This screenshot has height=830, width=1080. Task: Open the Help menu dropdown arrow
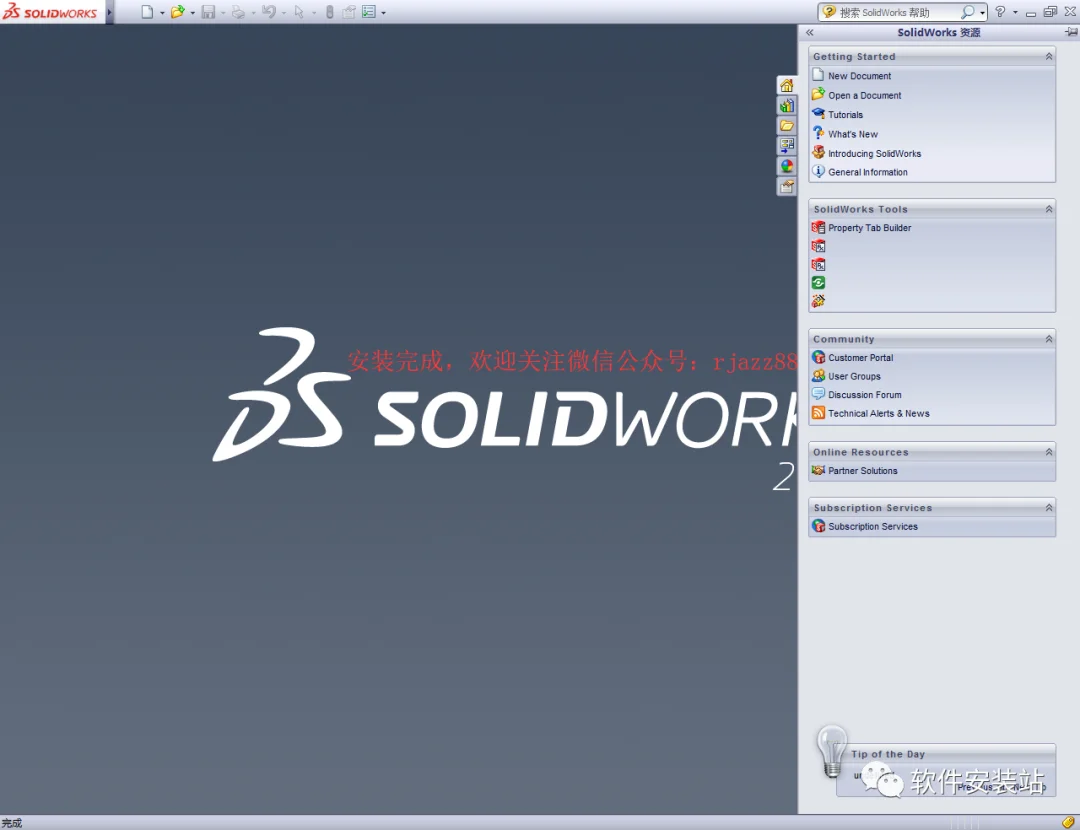(x=1015, y=12)
